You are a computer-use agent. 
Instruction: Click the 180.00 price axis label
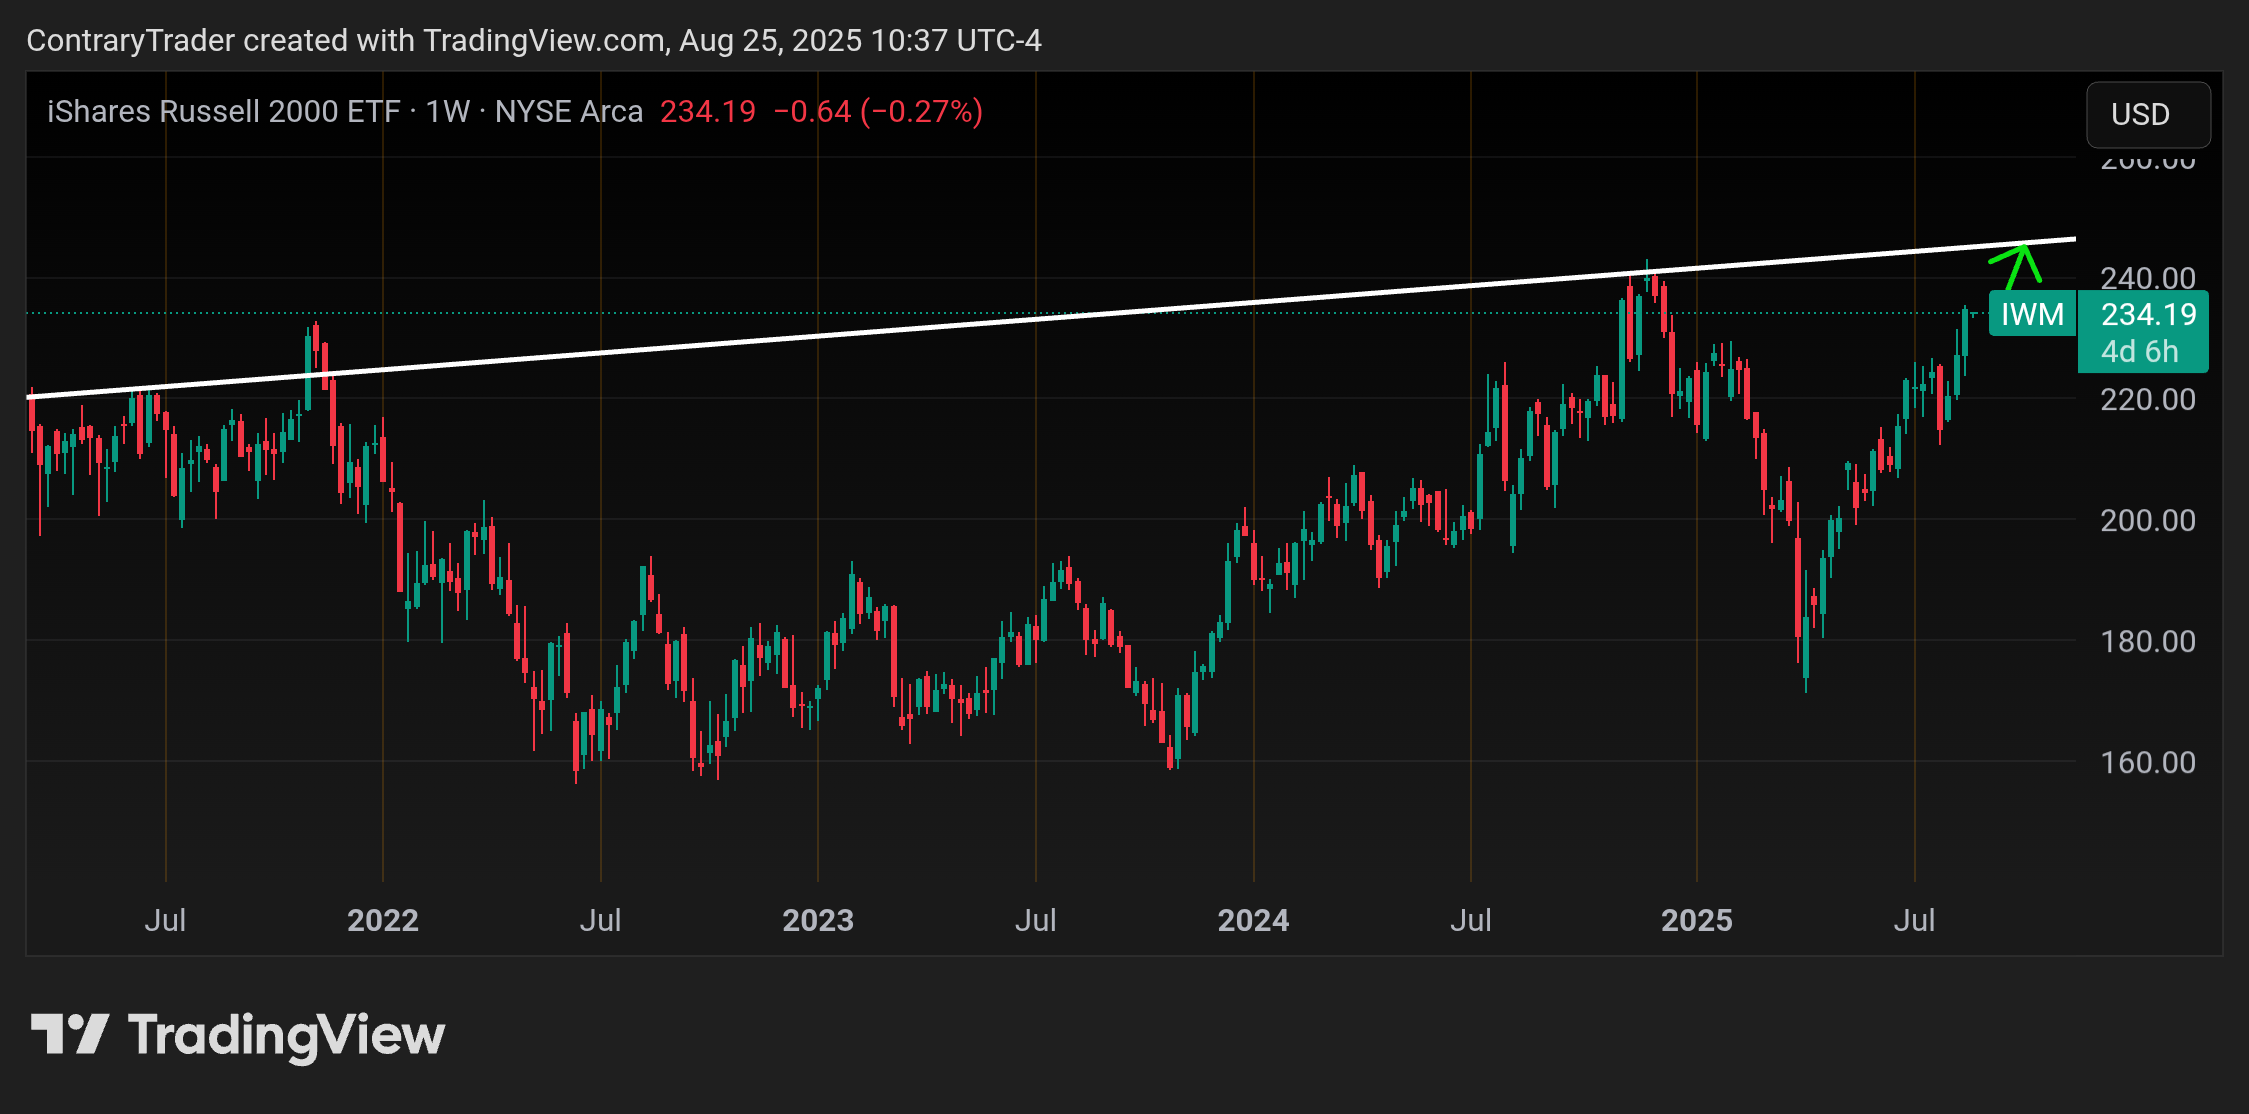pos(2147,641)
